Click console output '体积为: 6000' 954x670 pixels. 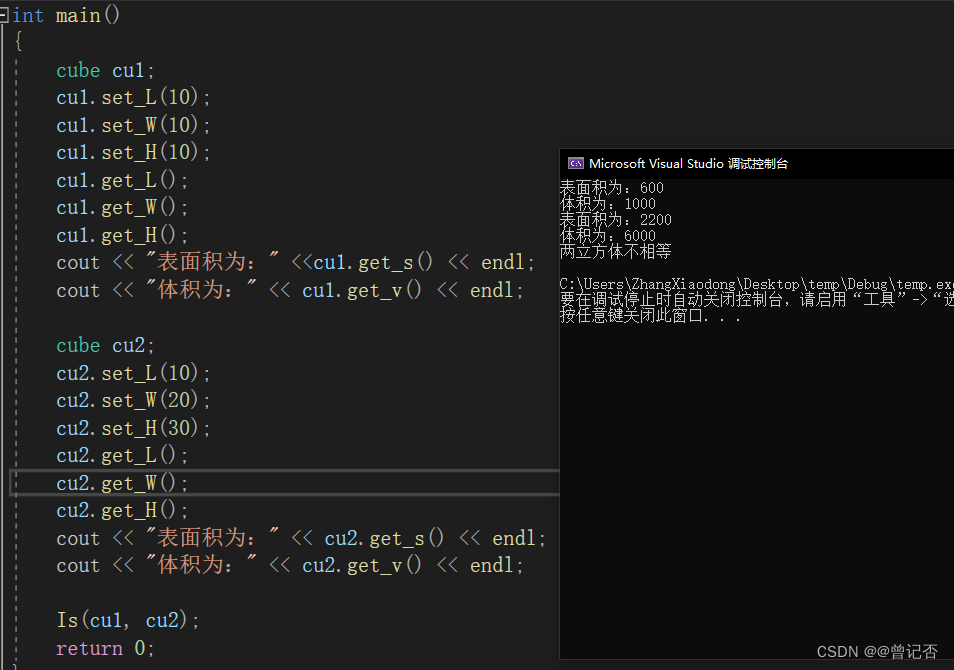(x=608, y=235)
